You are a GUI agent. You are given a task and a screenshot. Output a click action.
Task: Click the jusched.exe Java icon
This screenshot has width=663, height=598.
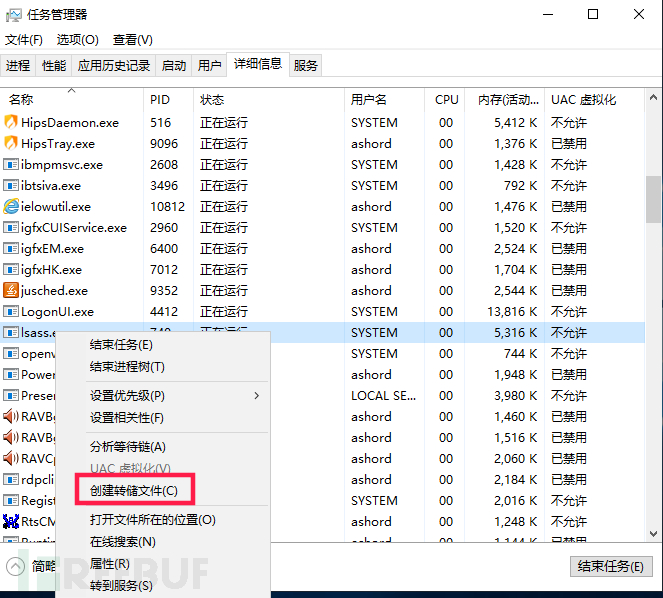pyautogui.click(x=11, y=290)
